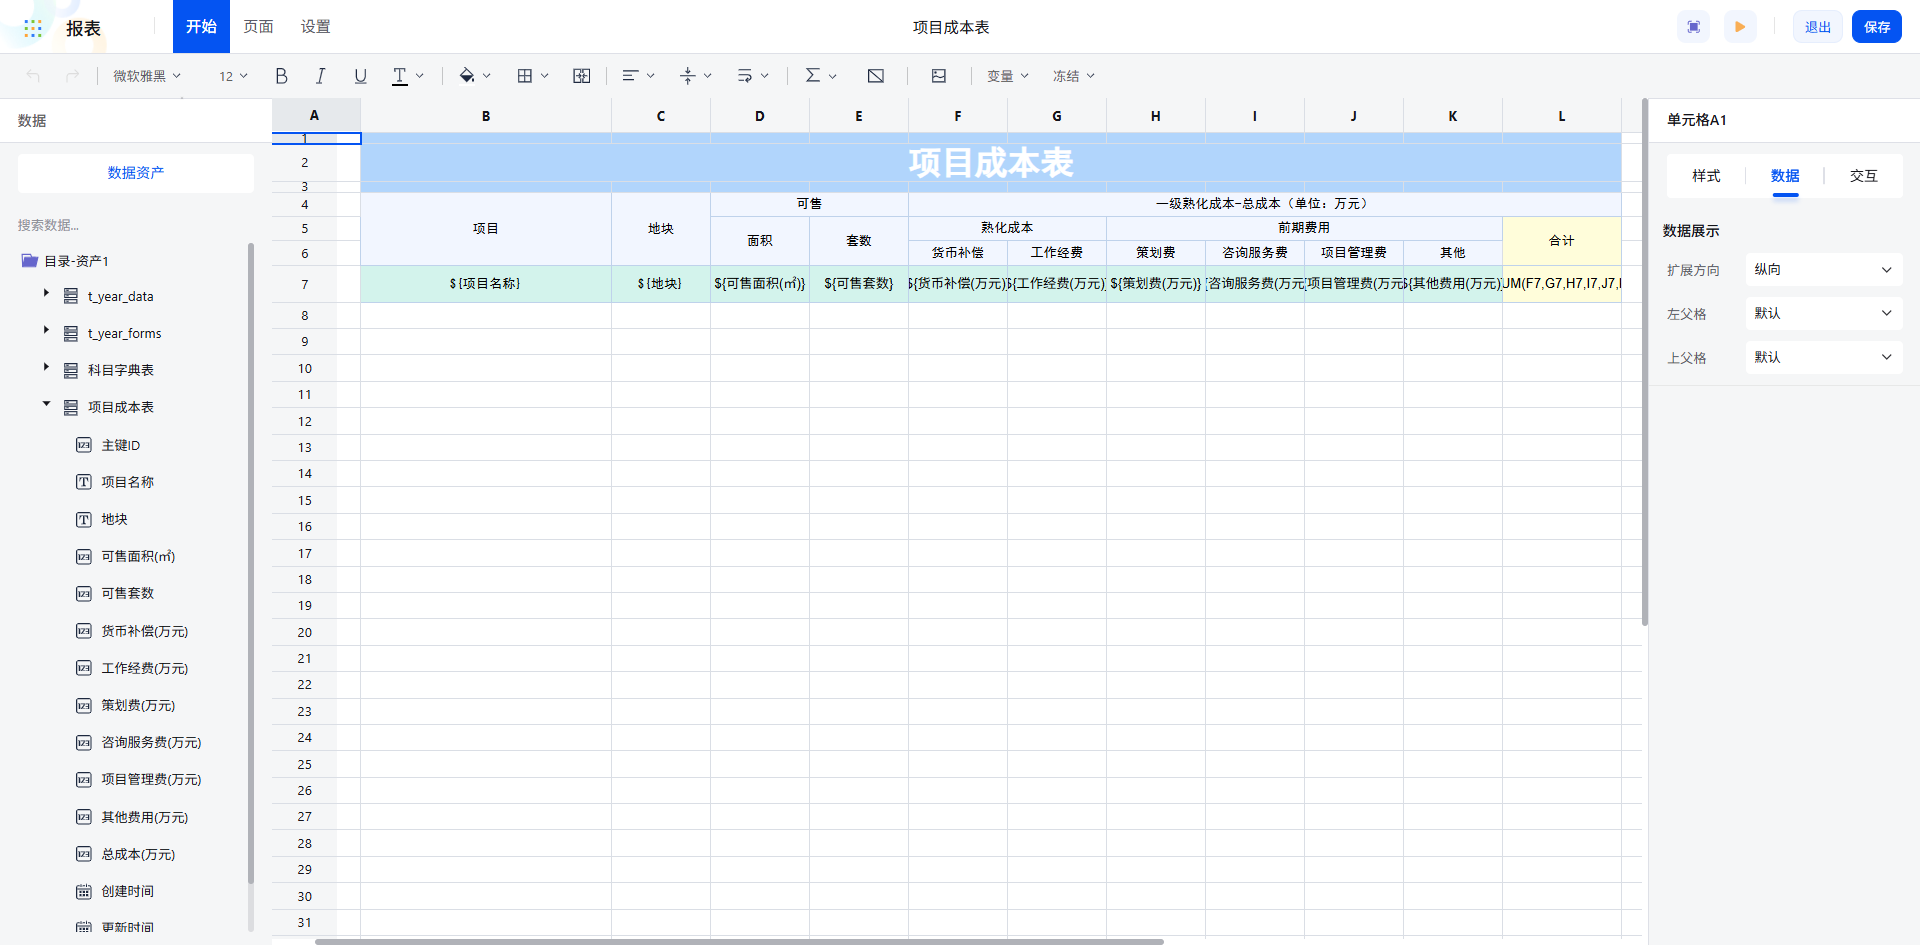The height and width of the screenshot is (945, 1920).
Task: Click the undo icon in the toolbar
Action: pyautogui.click(x=31, y=75)
